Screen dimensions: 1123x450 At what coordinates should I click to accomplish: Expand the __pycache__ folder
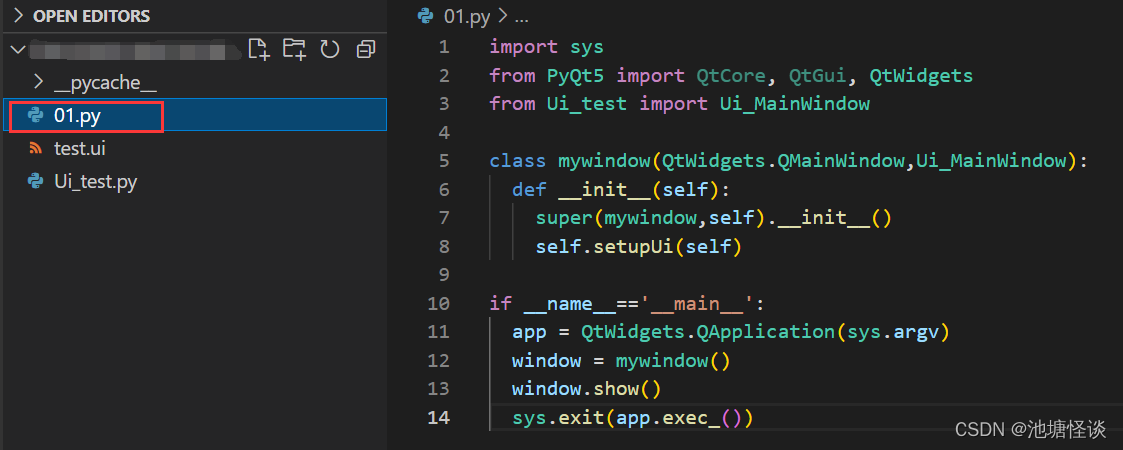pyautogui.click(x=39, y=82)
